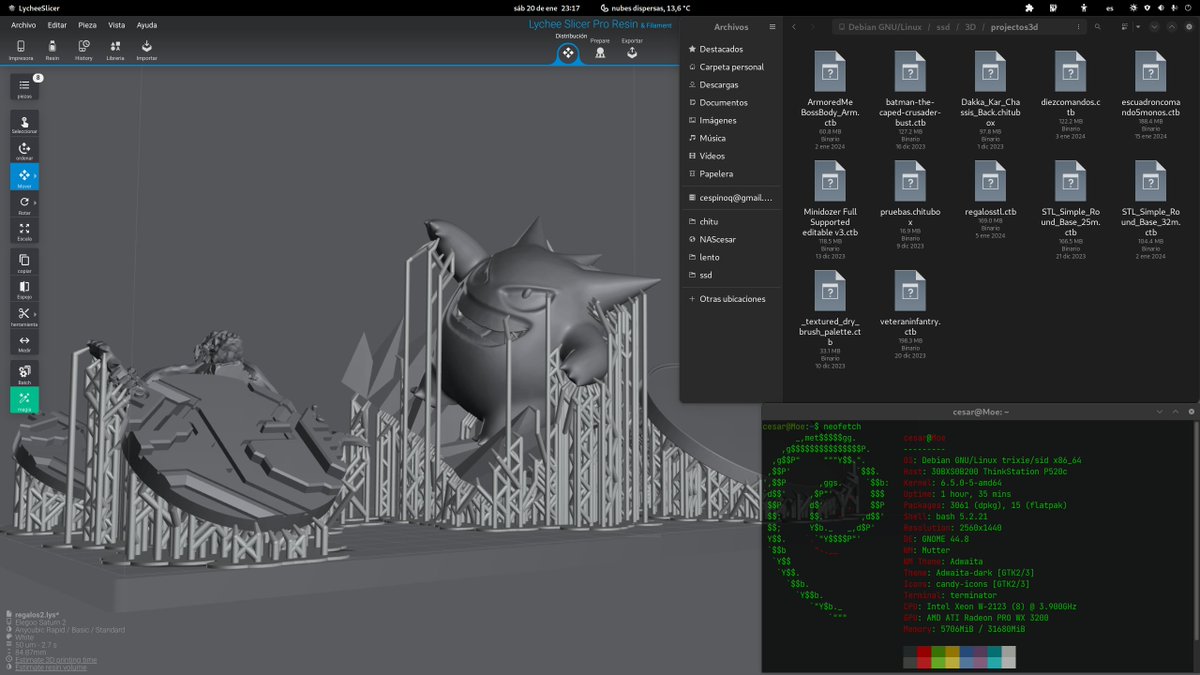Open Música folder in sidebar

(729, 138)
